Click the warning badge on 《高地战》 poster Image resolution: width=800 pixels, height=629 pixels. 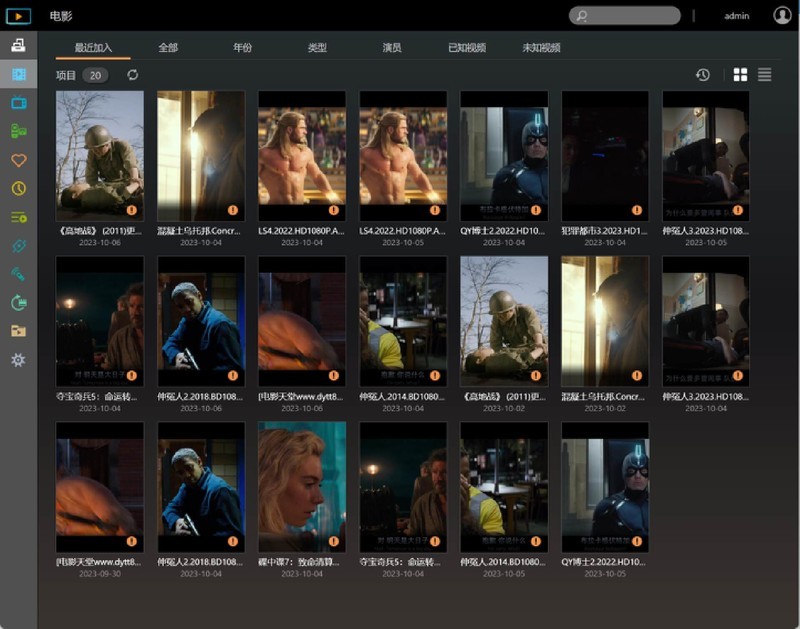131,210
